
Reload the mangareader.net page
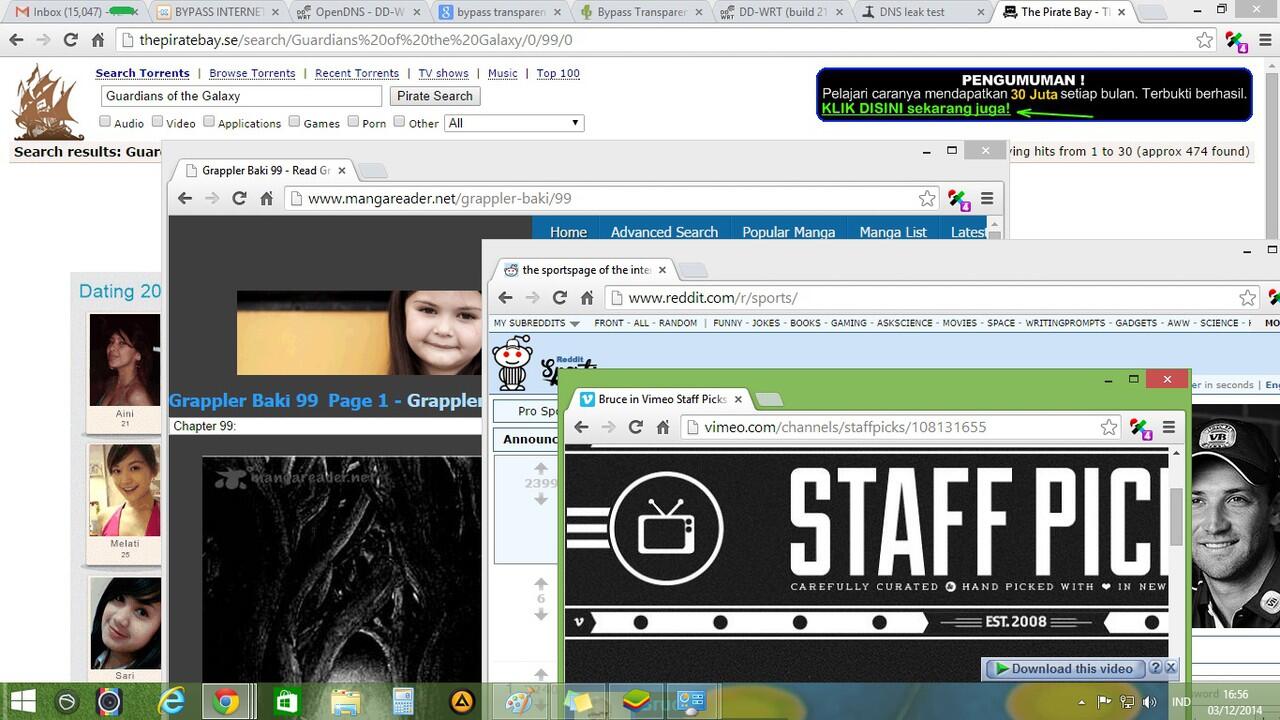point(239,198)
